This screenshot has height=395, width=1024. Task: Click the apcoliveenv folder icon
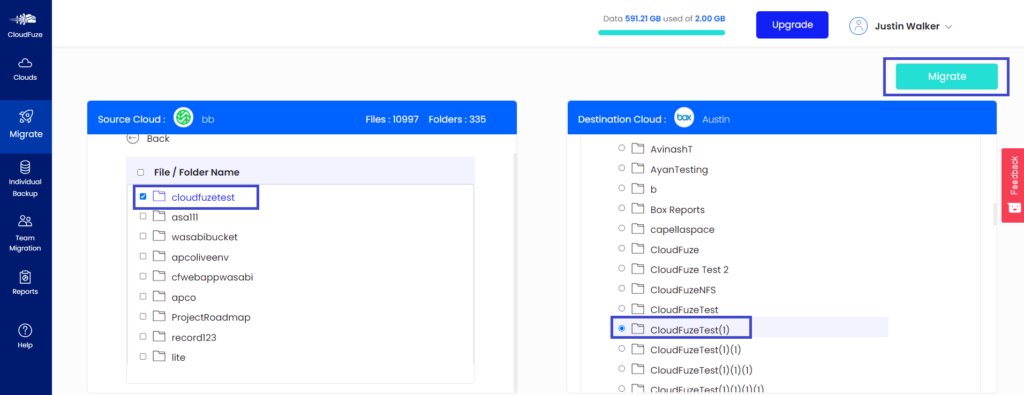[159, 257]
